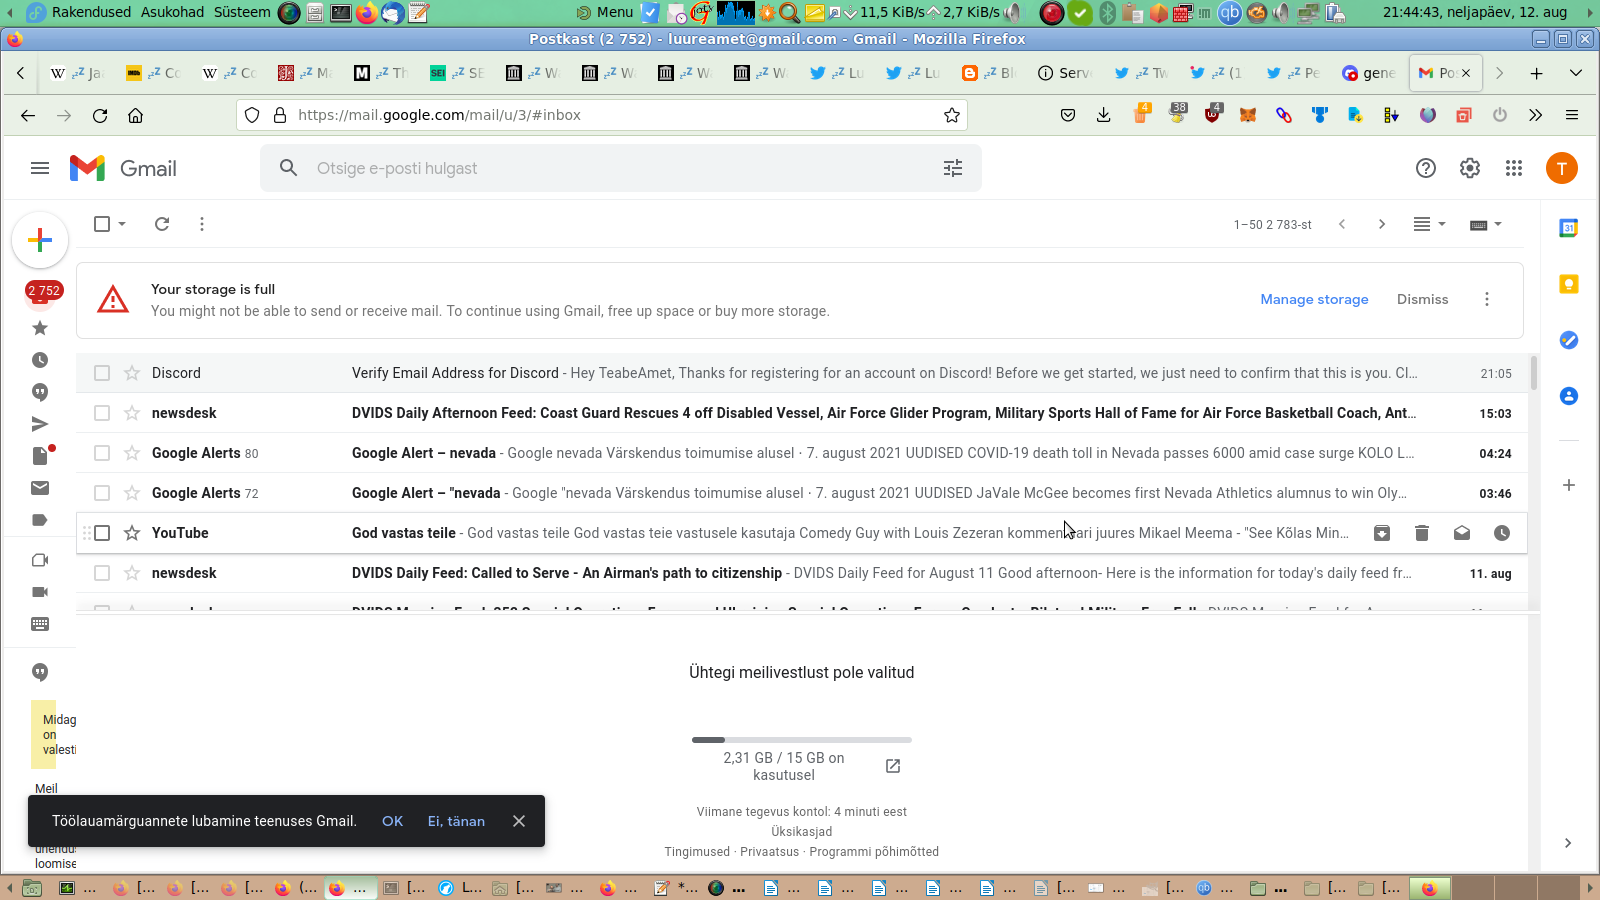Image resolution: width=1600 pixels, height=900 pixels.
Task: Show more Firefox toolbar tools
Action: click(1536, 115)
